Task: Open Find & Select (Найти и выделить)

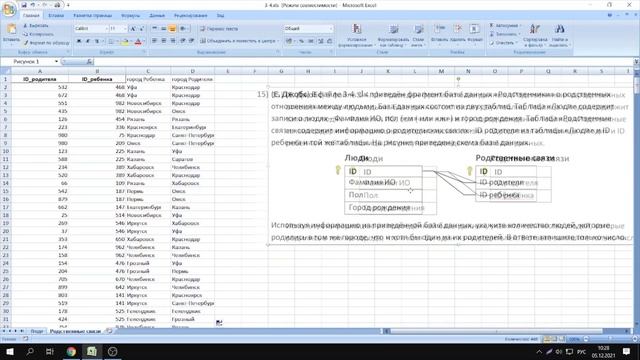Action: tap(559, 36)
